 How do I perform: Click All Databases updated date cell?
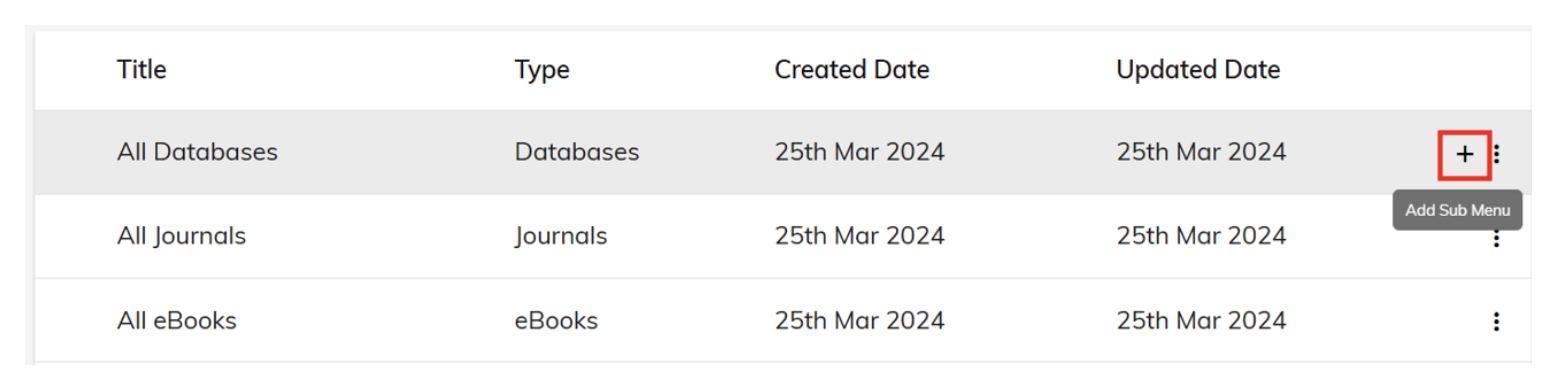click(x=1201, y=152)
